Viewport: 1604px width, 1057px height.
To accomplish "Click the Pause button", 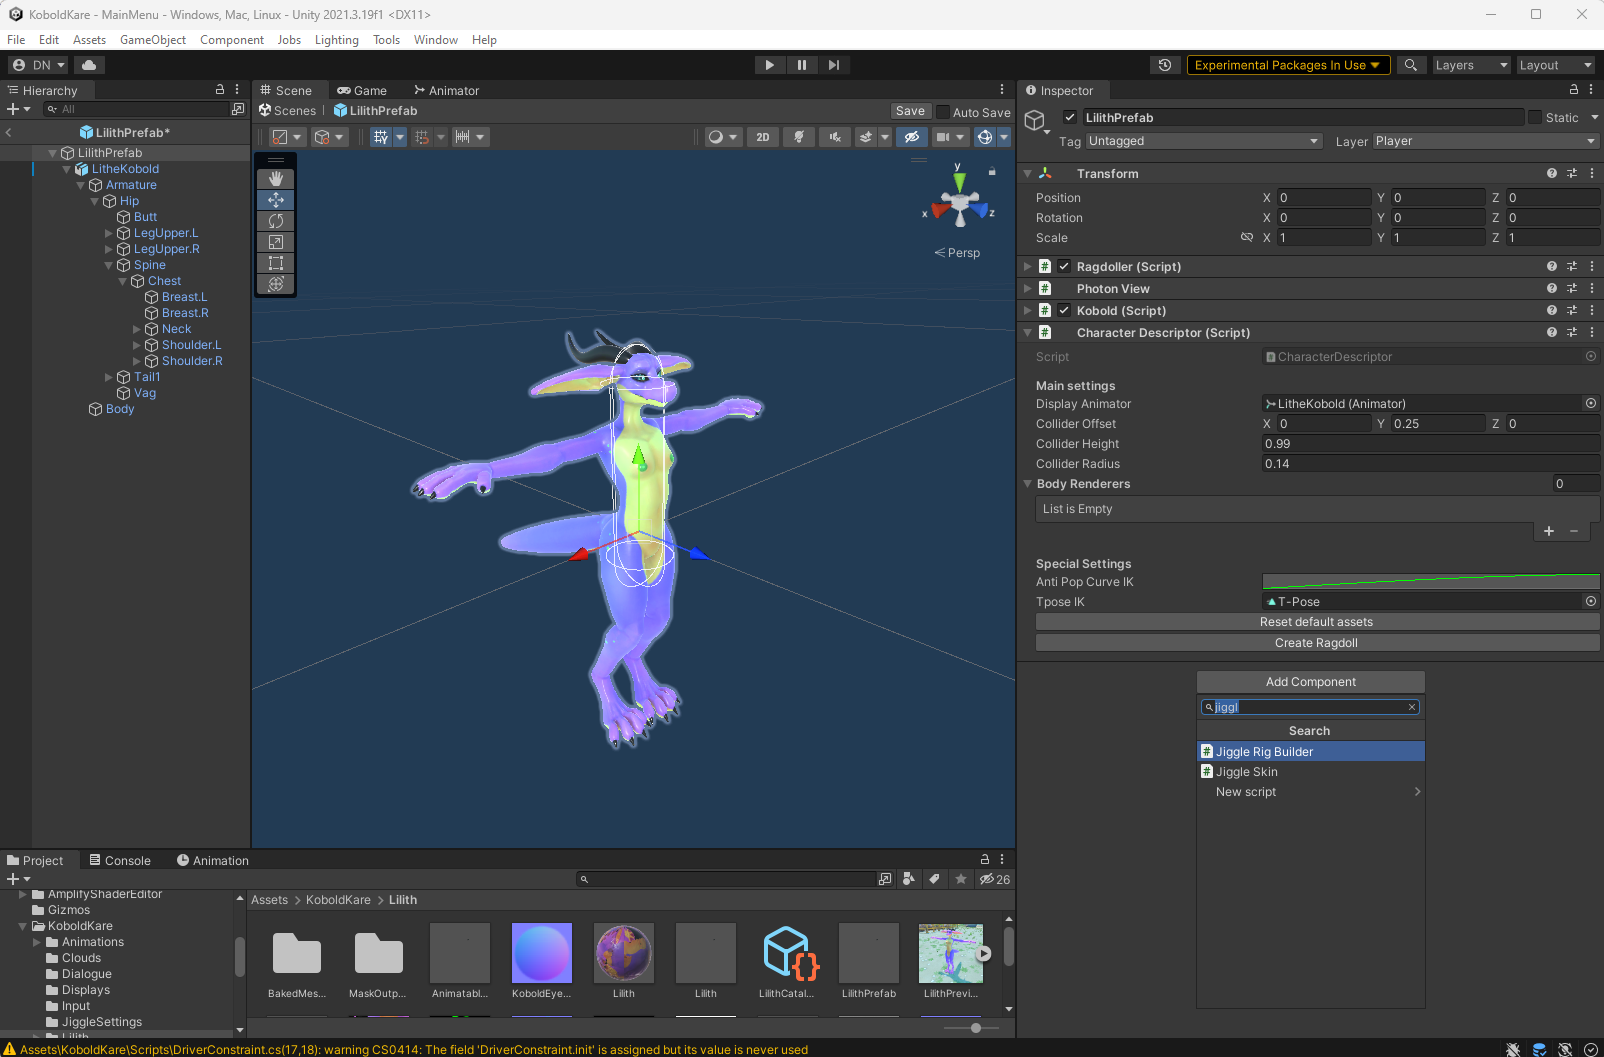I will (801, 65).
